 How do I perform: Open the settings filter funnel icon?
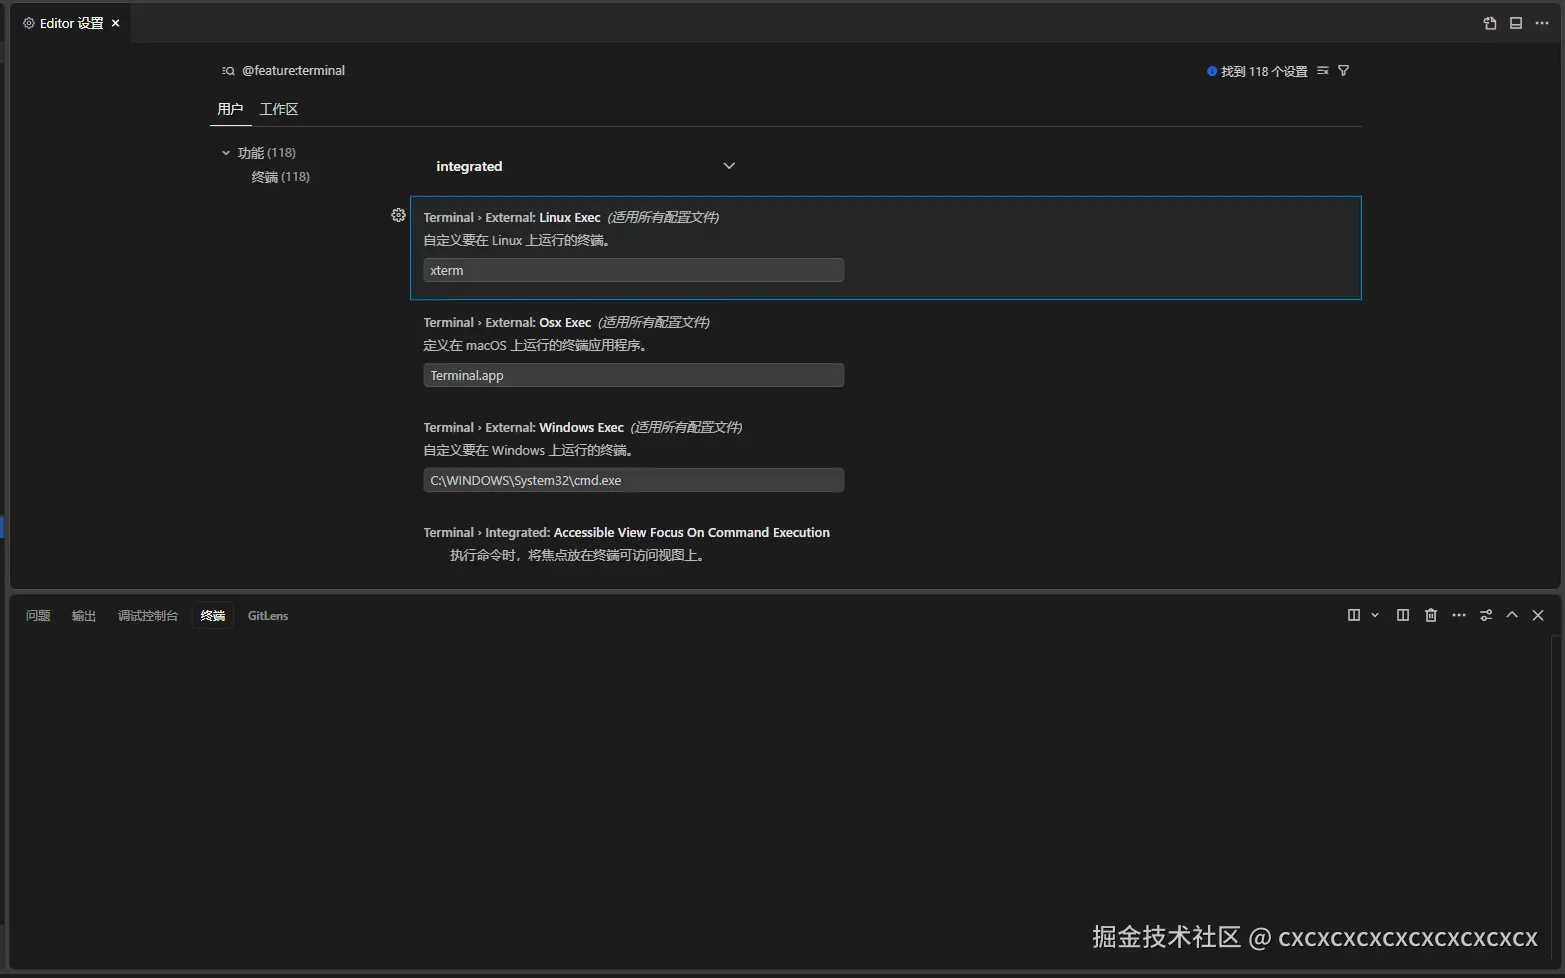pyautogui.click(x=1343, y=71)
